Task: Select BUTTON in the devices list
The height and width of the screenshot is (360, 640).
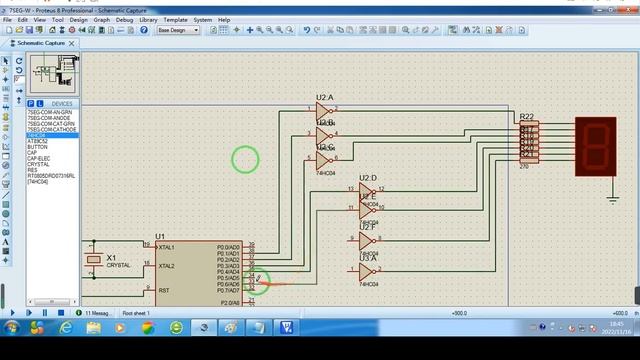Action: 38,147
